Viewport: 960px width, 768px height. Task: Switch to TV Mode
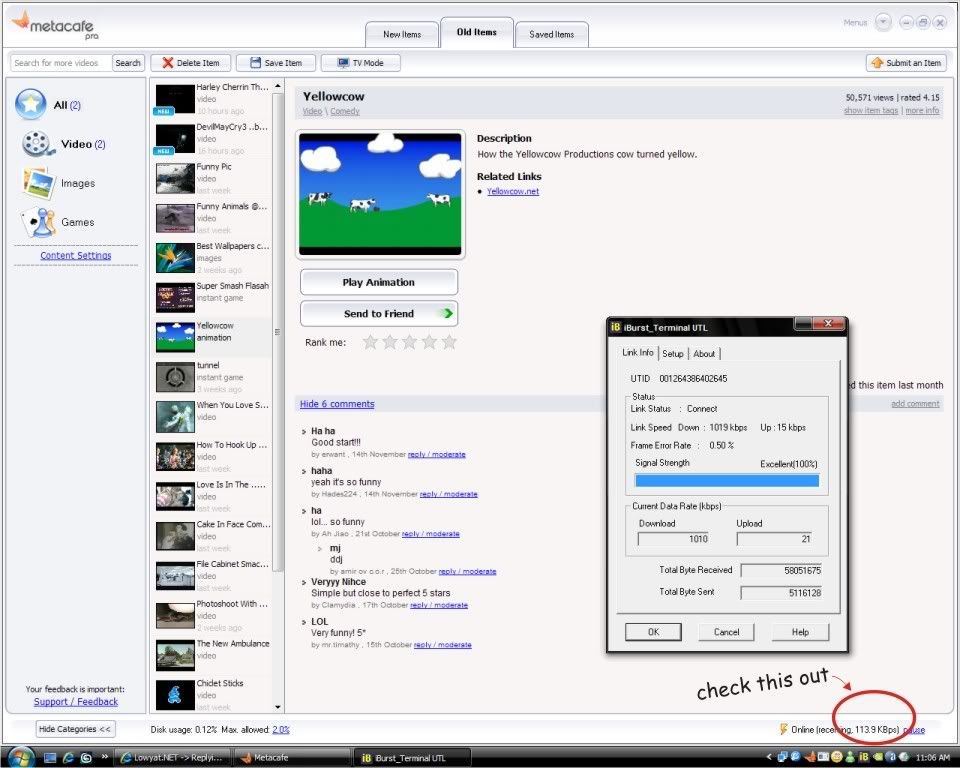361,62
